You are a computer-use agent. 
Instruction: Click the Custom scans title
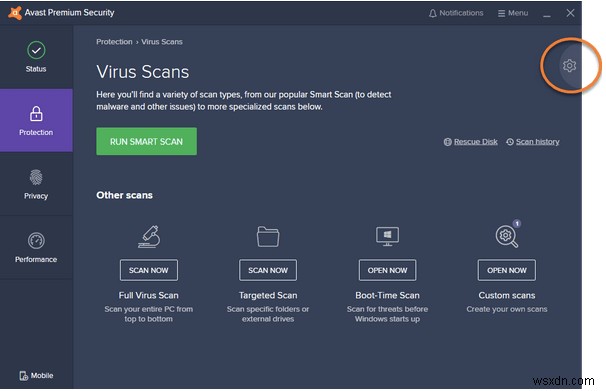[507, 295]
